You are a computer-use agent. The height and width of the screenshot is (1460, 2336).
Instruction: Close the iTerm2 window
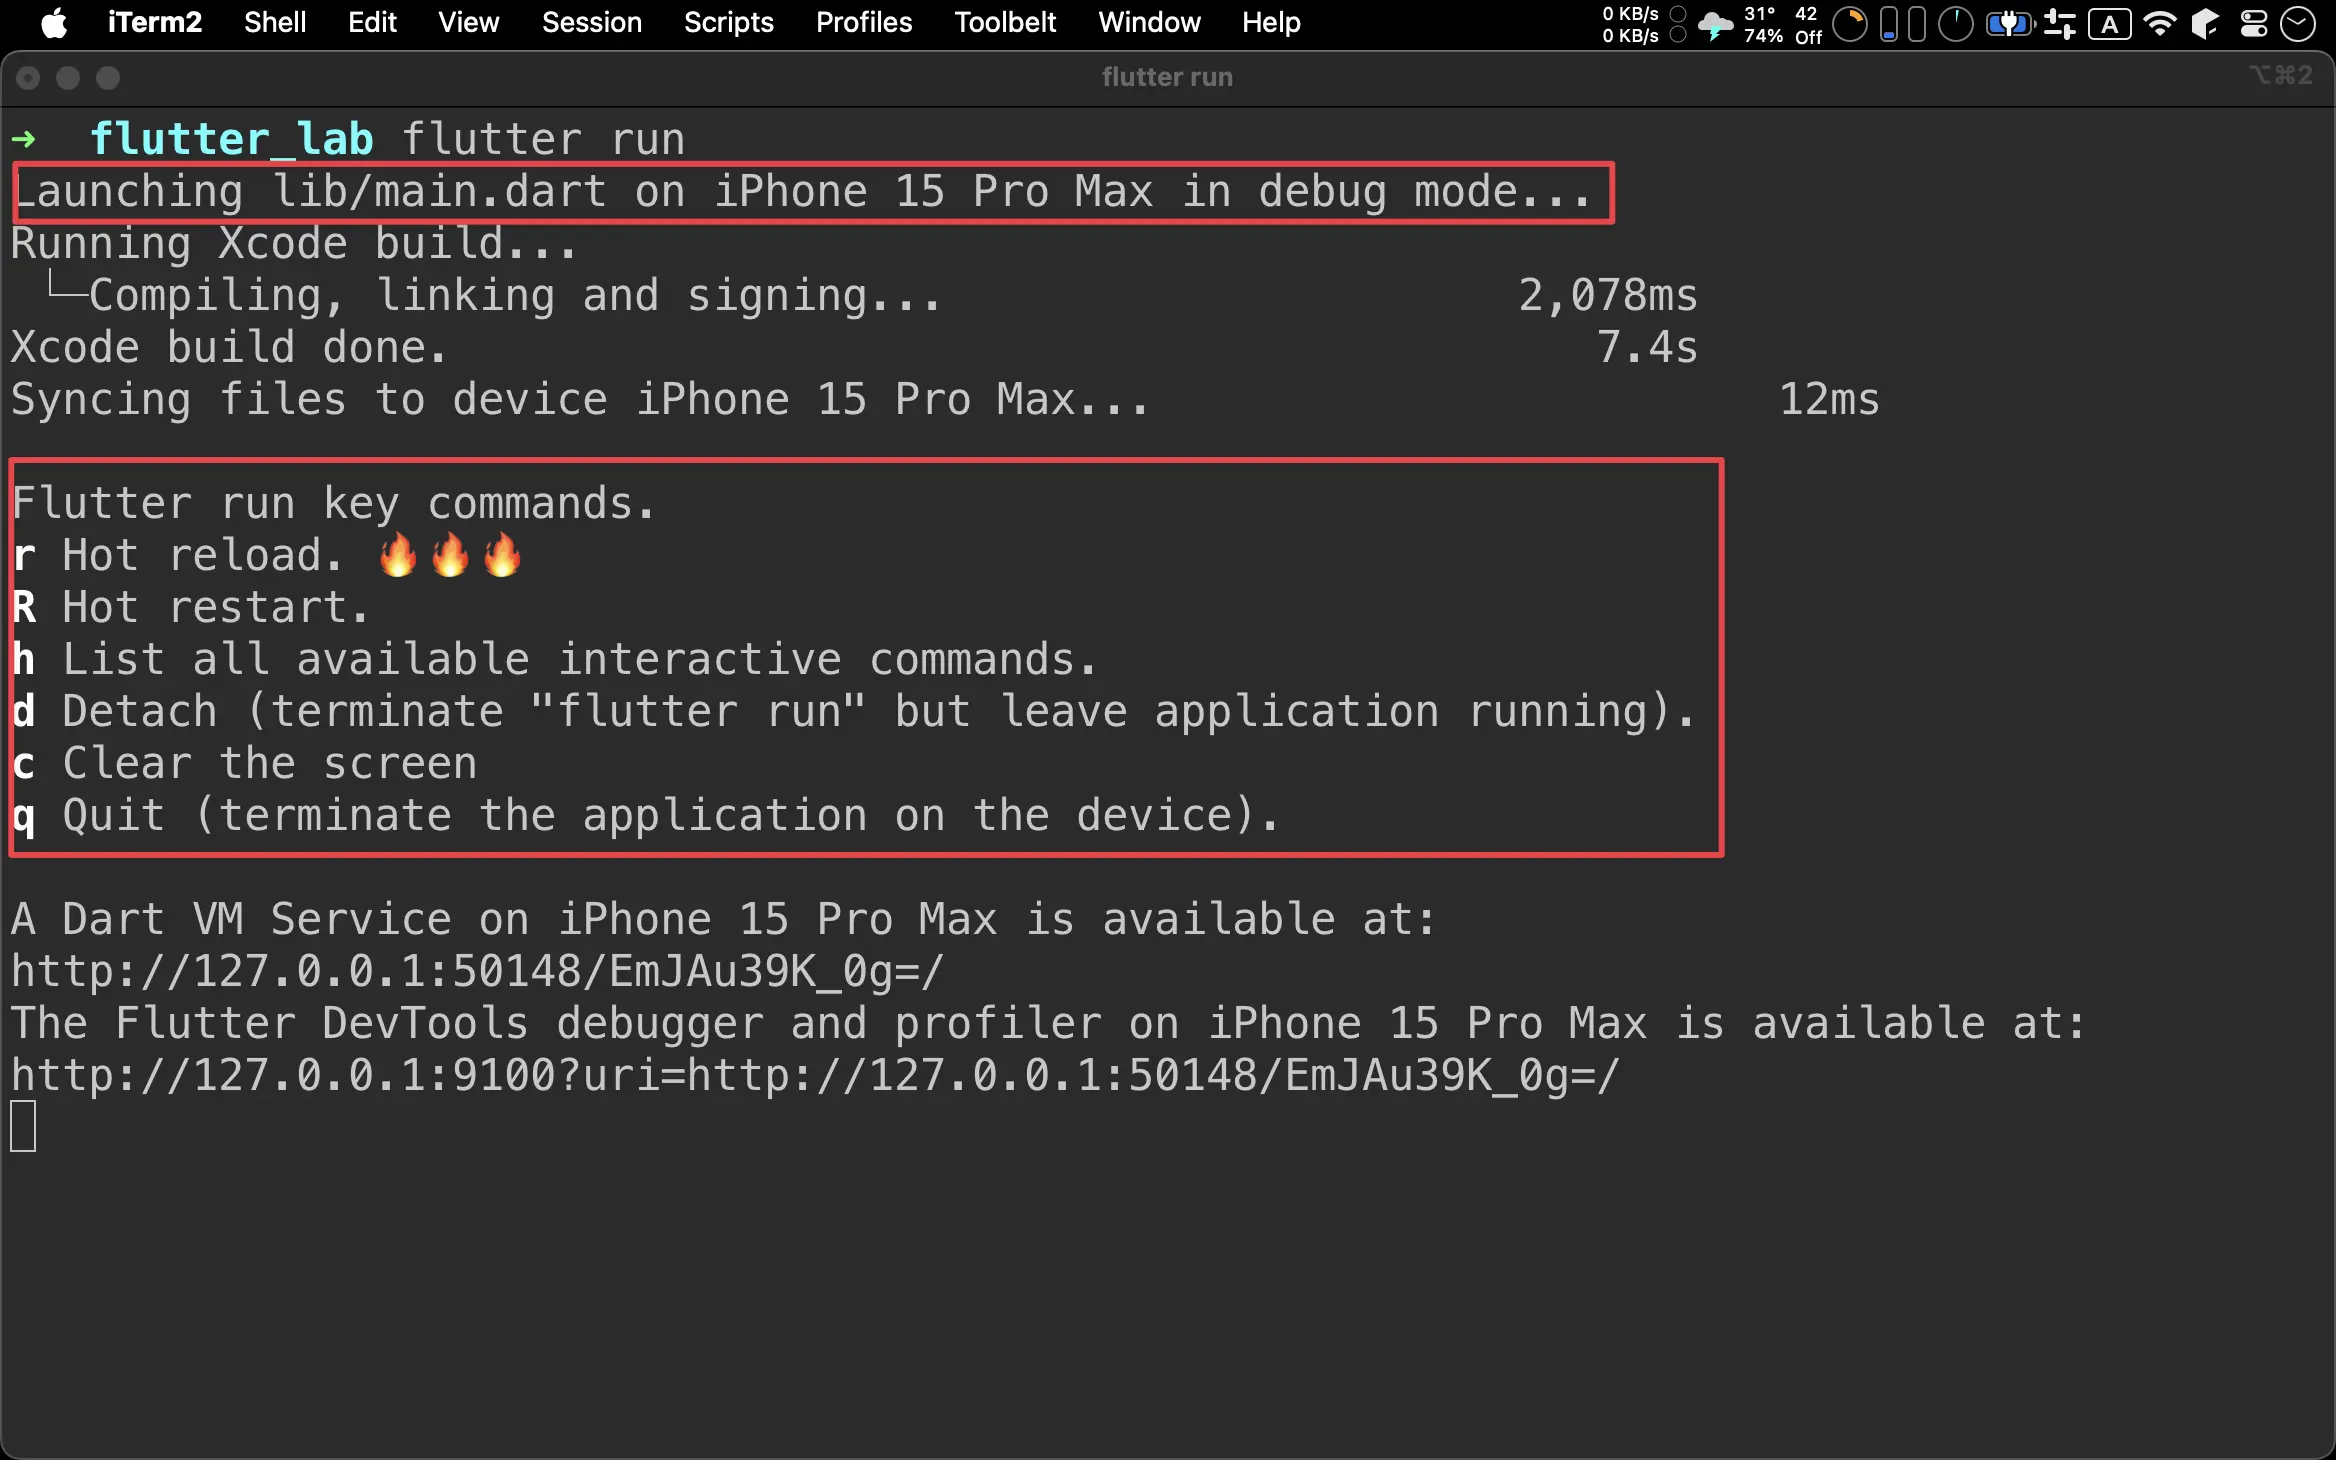[x=28, y=78]
